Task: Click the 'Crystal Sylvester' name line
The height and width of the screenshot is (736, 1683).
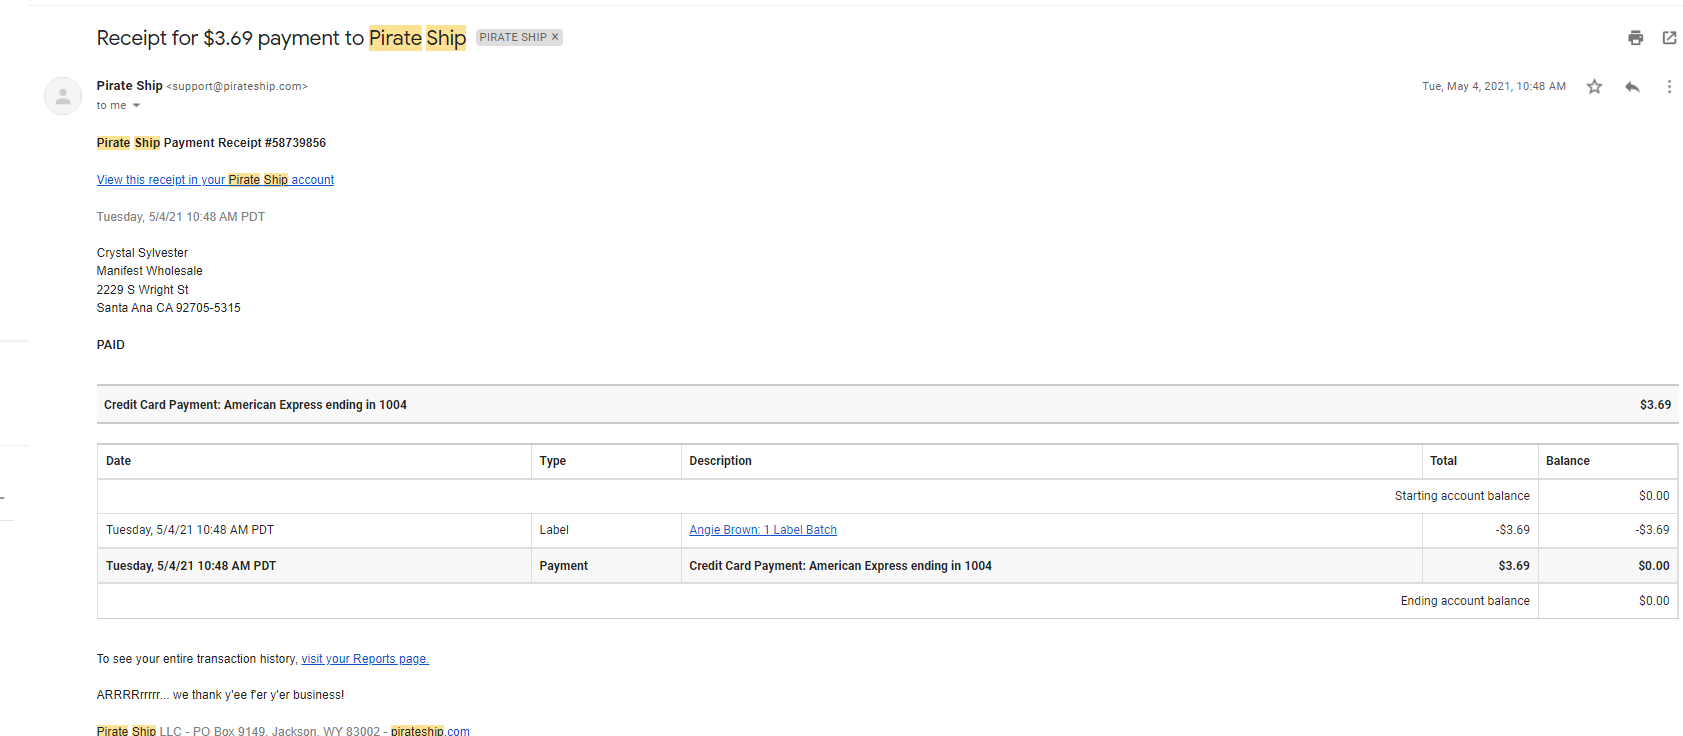Action: pos(142,253)
